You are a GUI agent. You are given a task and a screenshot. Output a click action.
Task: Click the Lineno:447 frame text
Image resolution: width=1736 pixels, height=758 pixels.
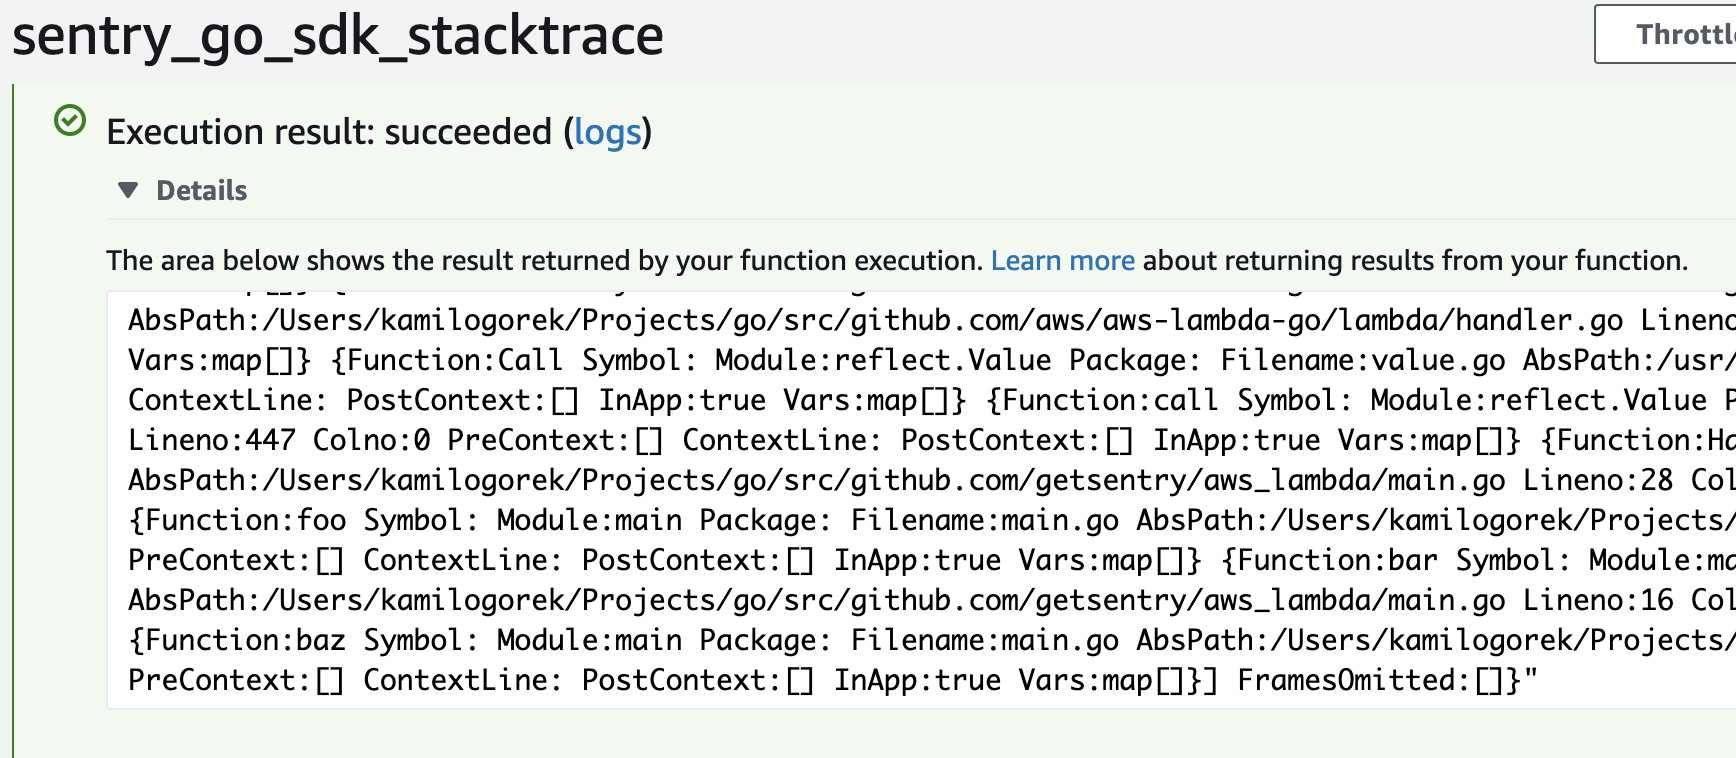tap(212, 439)
